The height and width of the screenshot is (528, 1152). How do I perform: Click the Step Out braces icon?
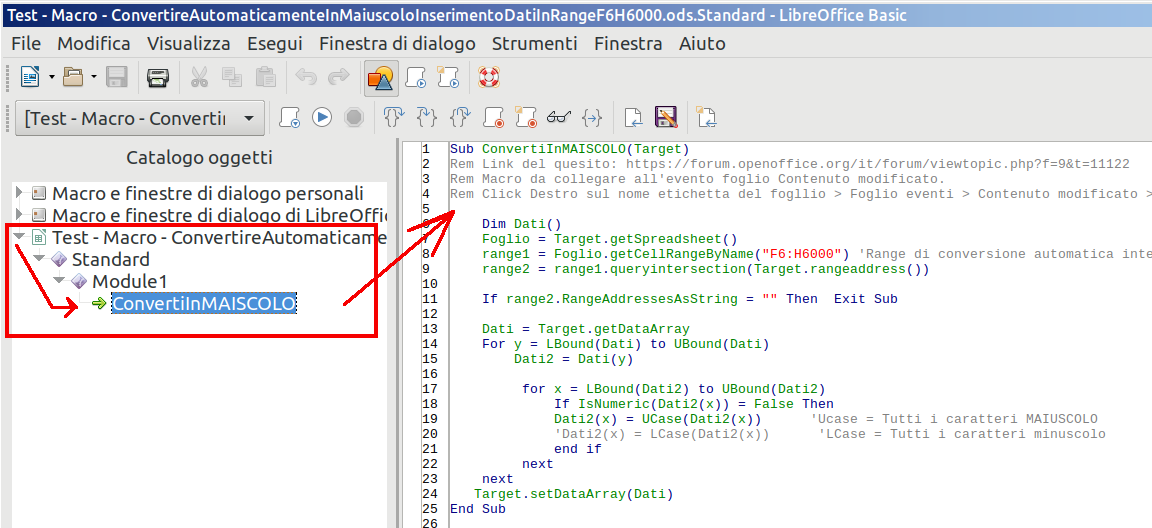tap(461, 117)
